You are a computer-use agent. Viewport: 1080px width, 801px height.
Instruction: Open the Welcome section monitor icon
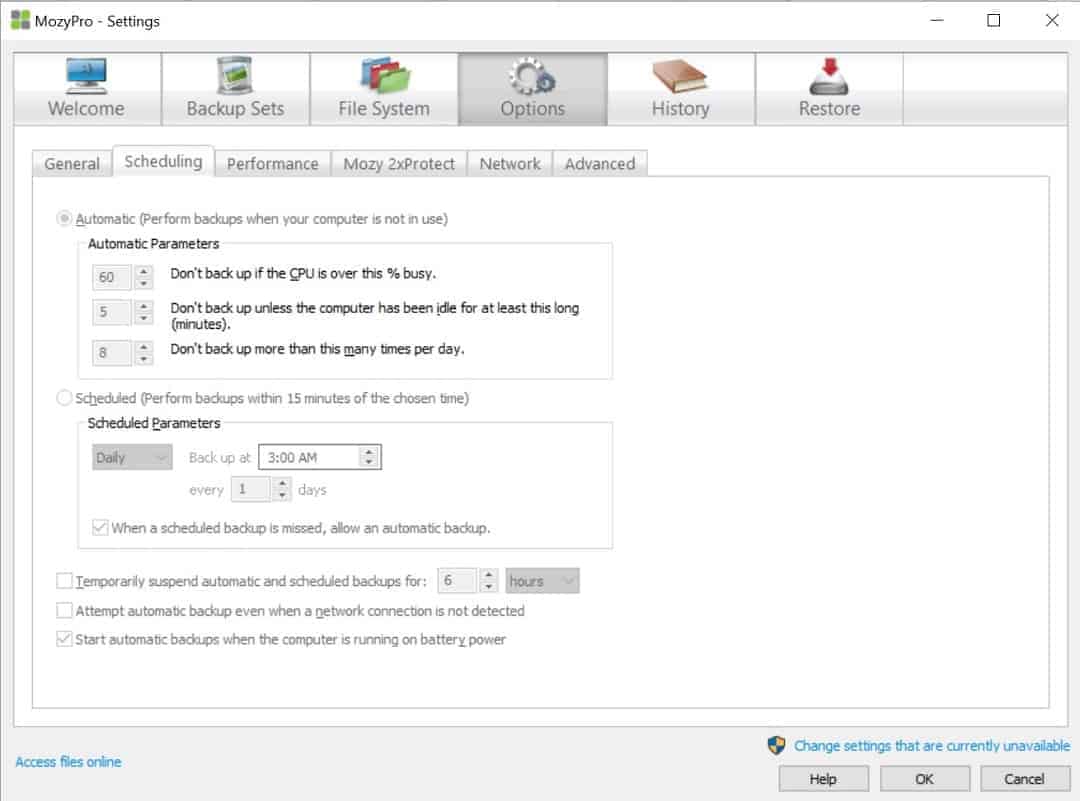pyautogui.click(x=86, y=76)
